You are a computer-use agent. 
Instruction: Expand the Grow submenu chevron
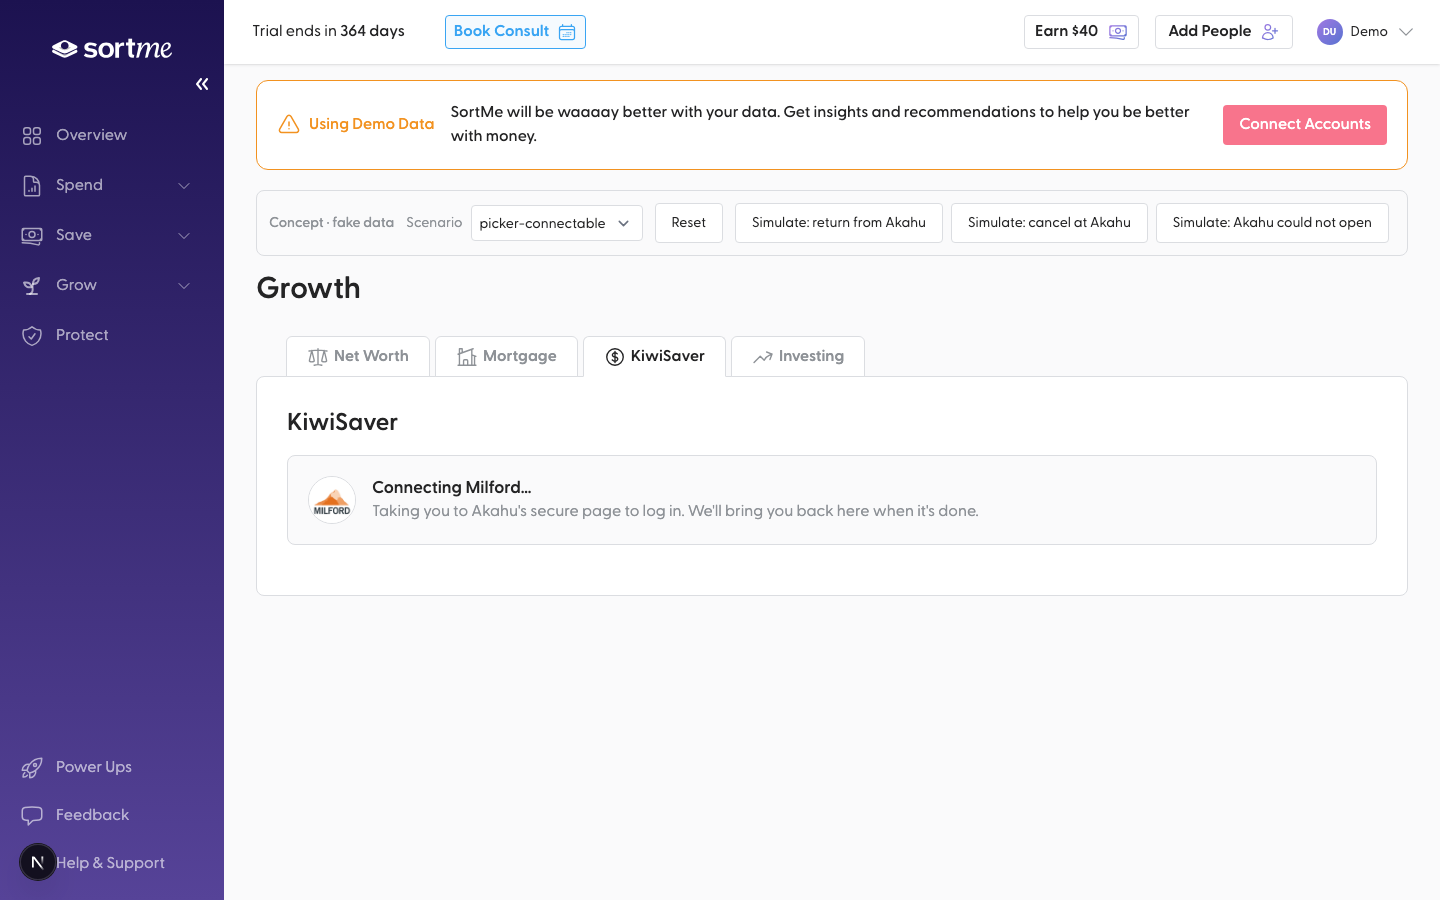coord(184,285)
